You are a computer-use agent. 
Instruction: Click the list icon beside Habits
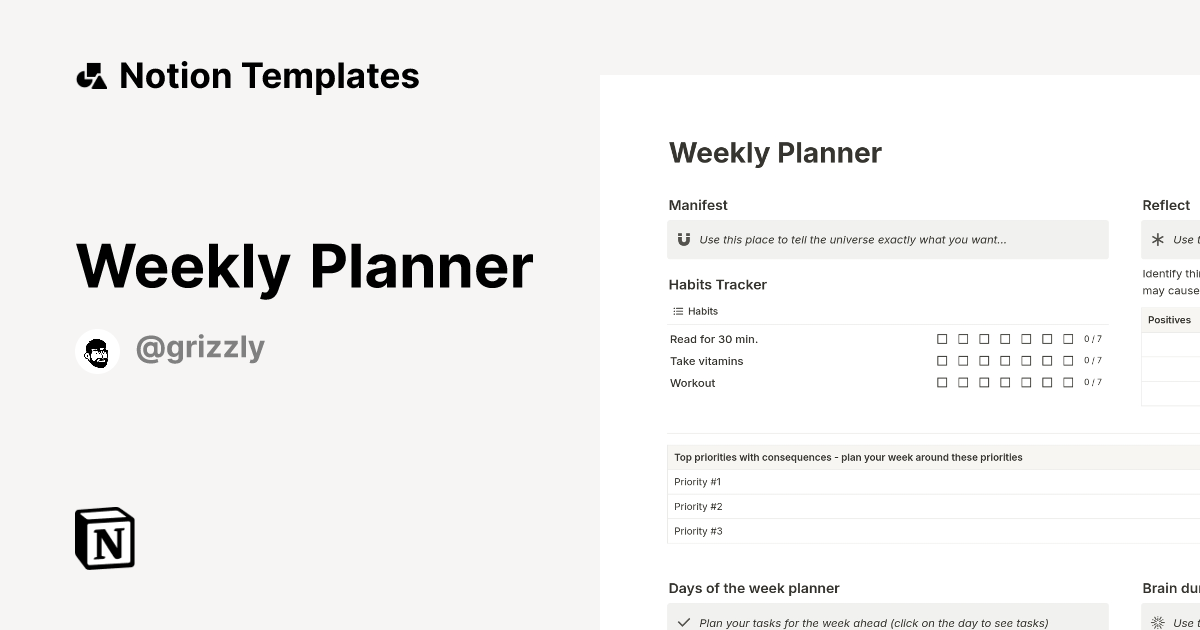pos(678,311)
